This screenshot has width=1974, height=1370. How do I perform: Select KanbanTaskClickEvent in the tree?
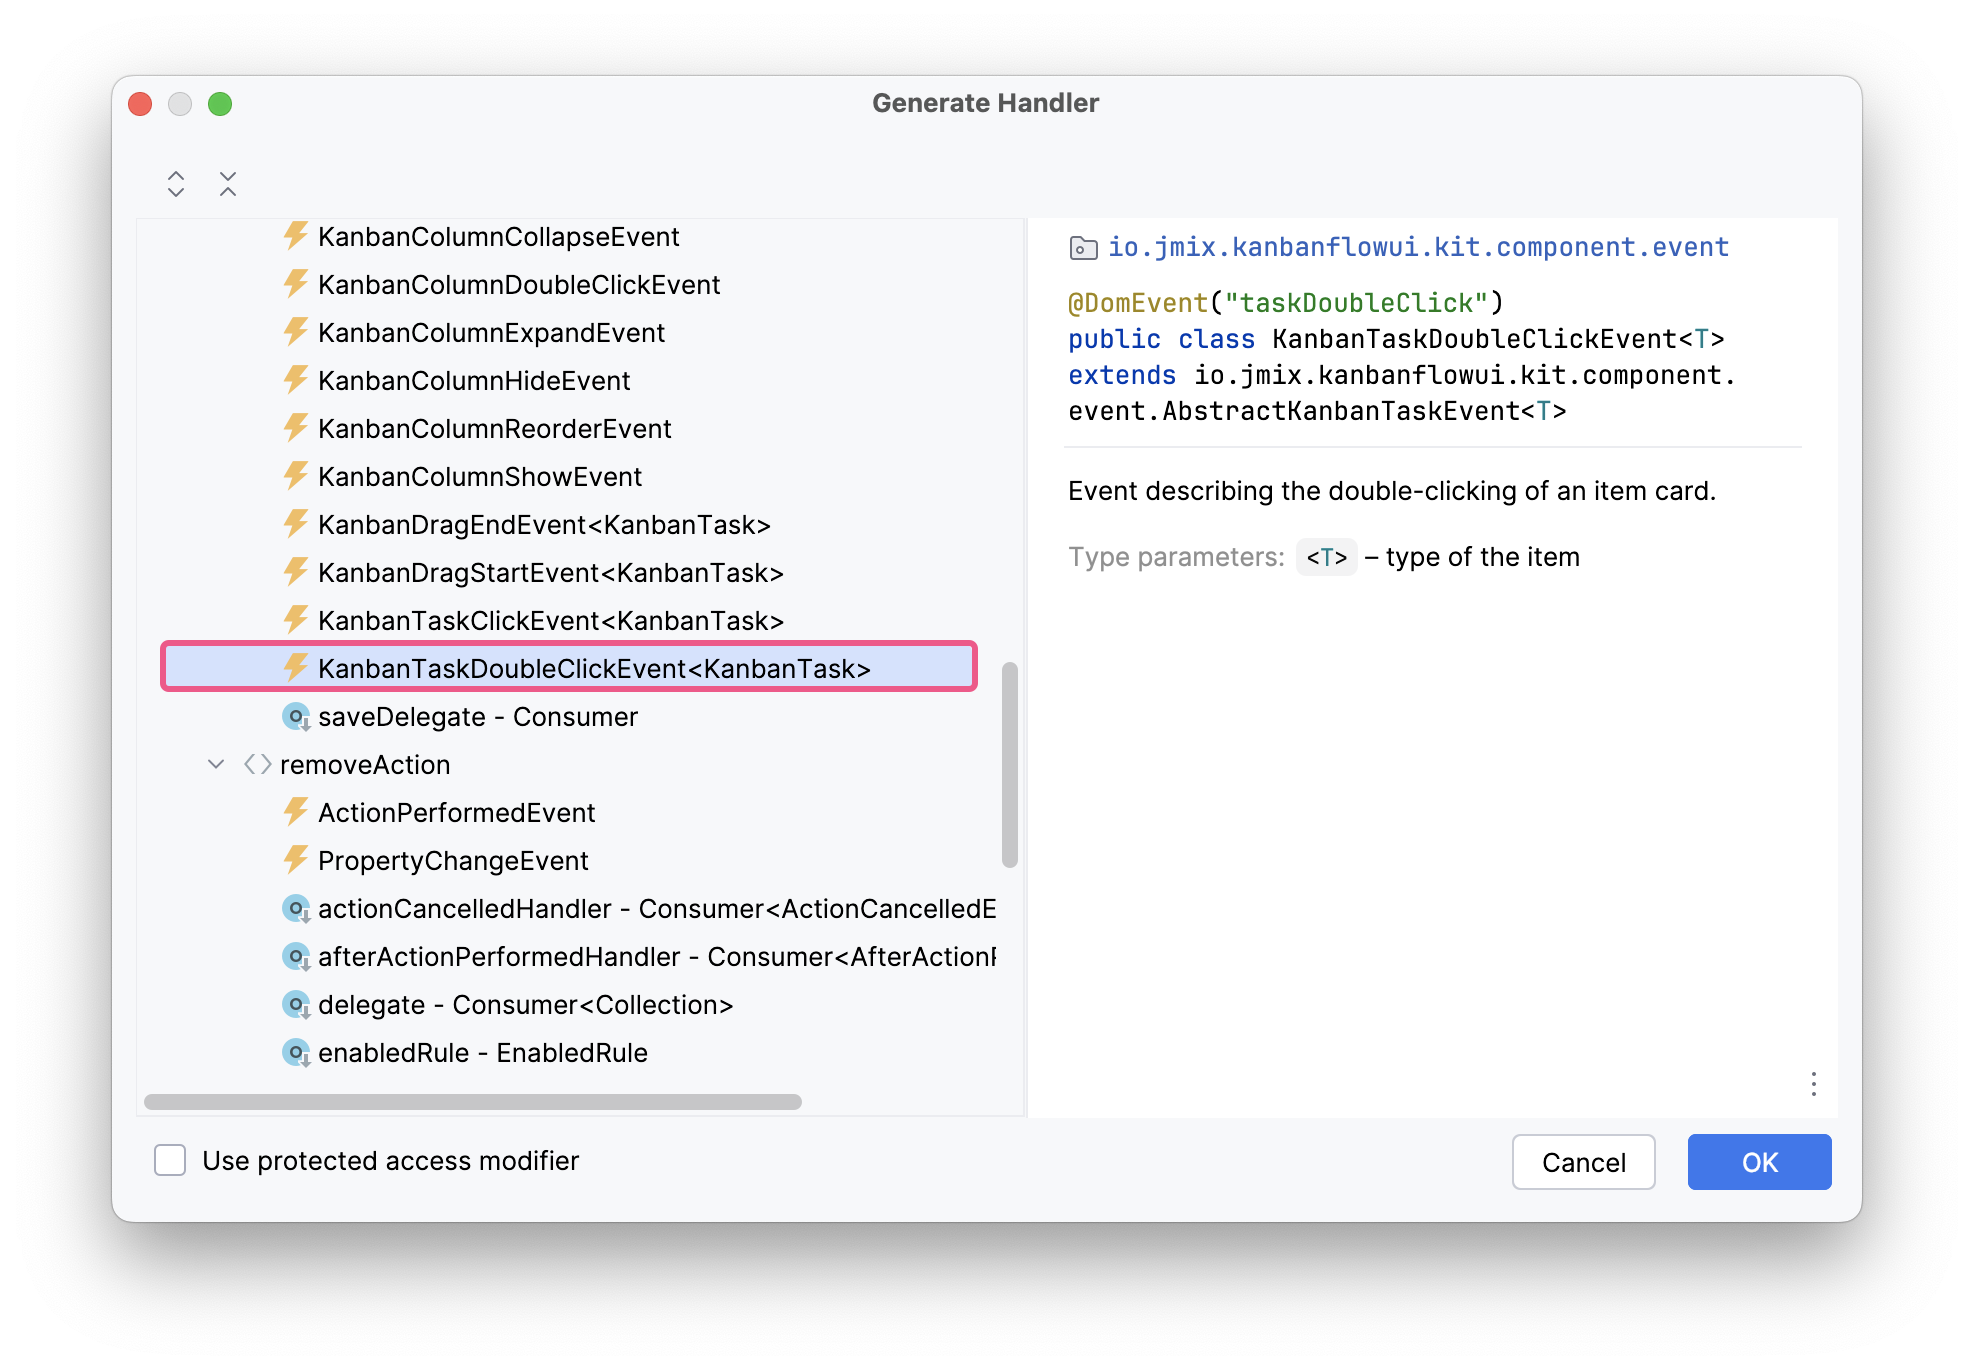click(550, 620)
